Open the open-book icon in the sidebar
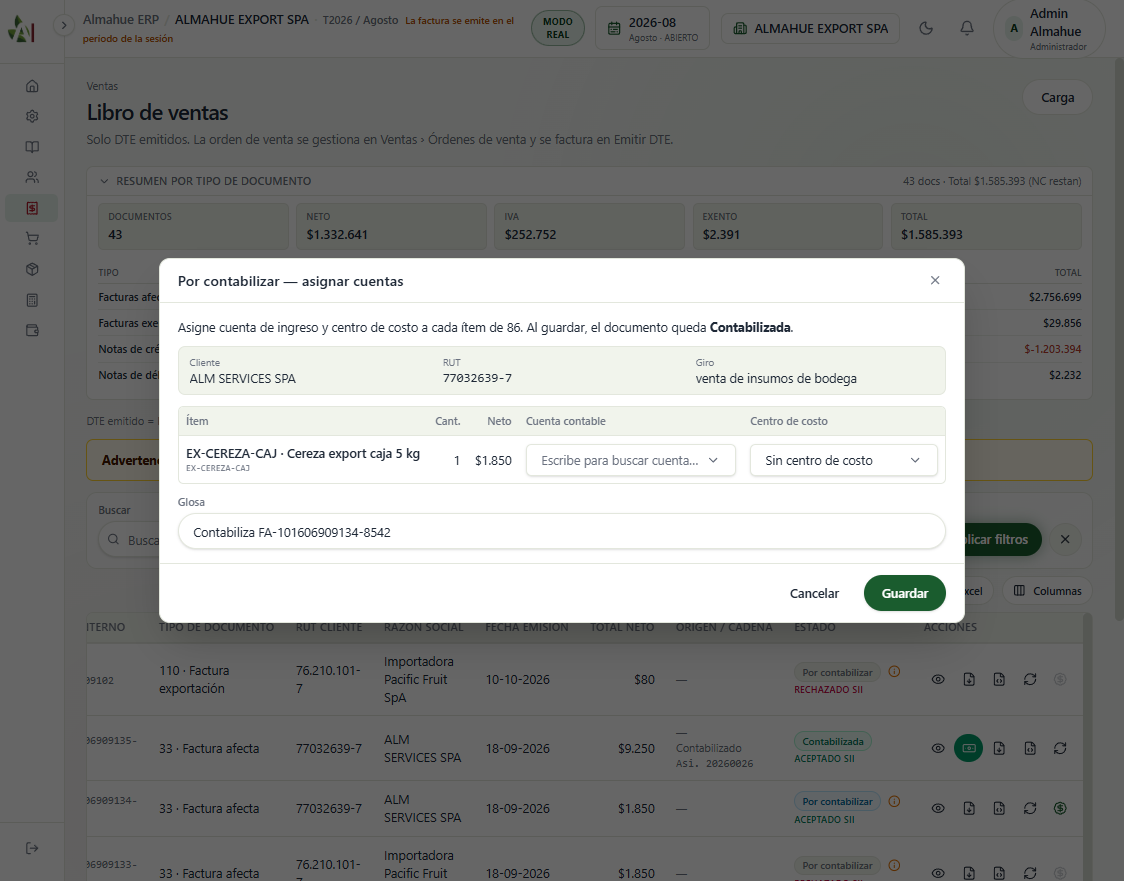The height and width of the screenshot is (881, 1124). pos(32,147)
